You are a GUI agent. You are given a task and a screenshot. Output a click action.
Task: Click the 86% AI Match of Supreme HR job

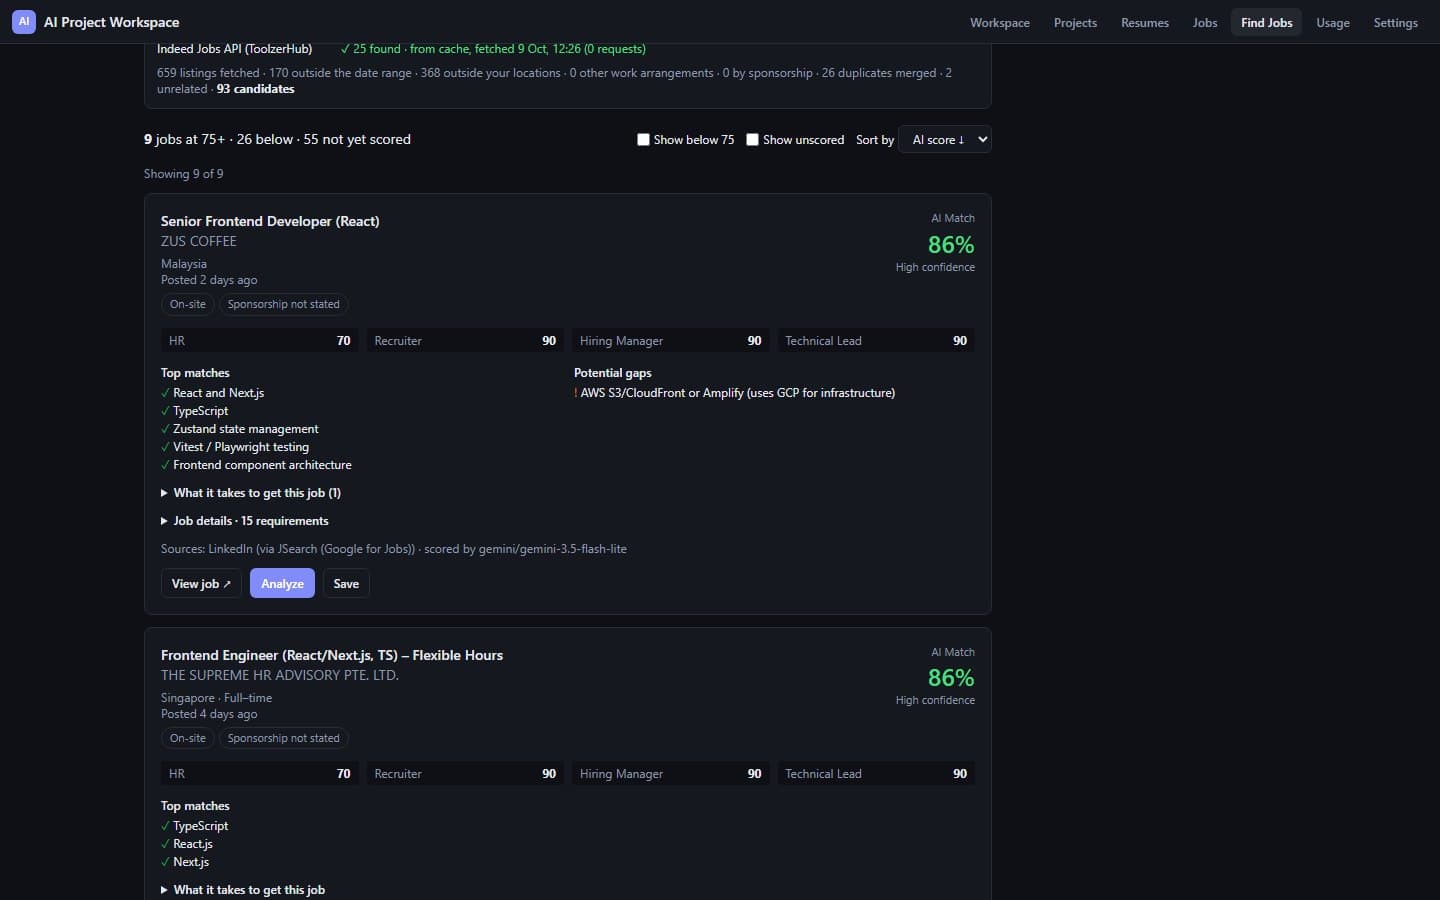(x=950, y=678)
